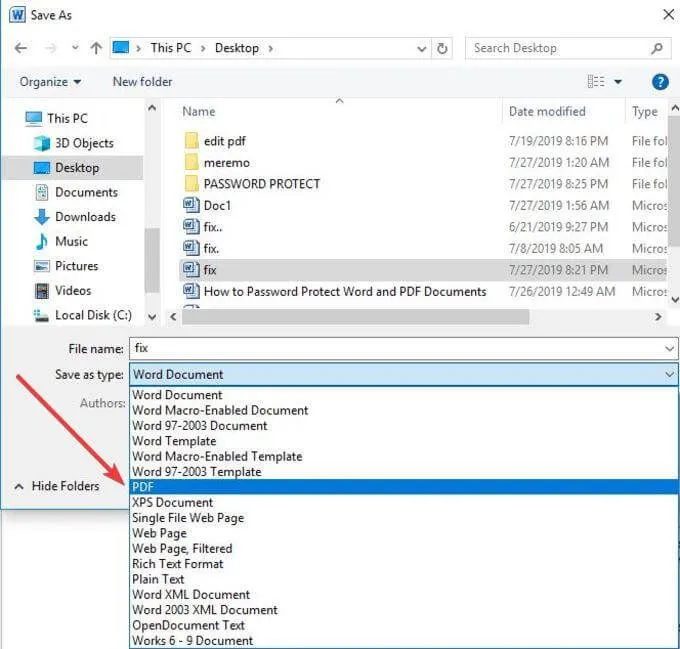Open Videos in sidebar
Viewport: 680px width, 649px height.
point(63,290)
